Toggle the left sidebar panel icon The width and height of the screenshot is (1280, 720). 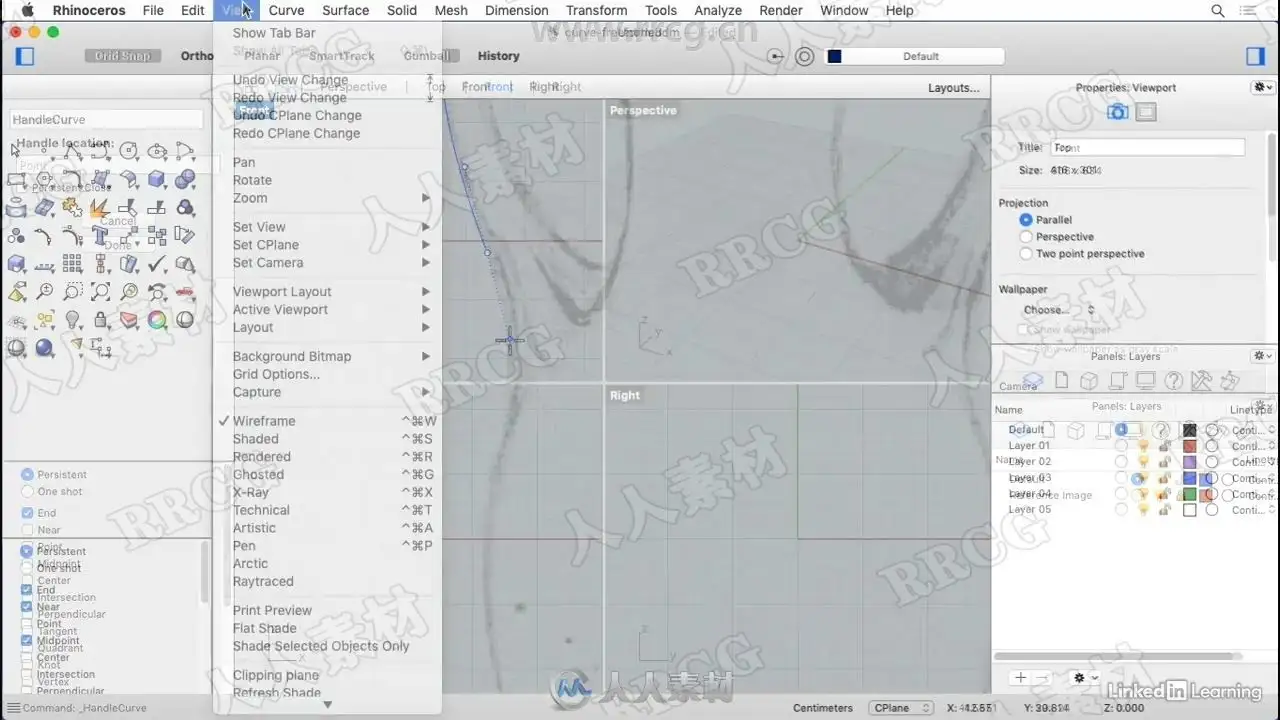pos(25,56)
